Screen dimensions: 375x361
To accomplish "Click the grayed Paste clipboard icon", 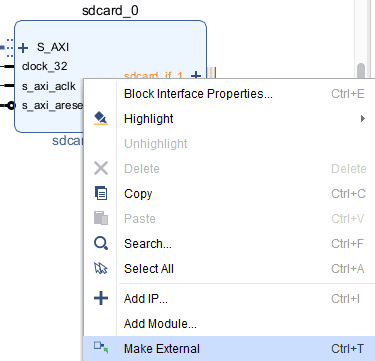I will click(101, 218).
